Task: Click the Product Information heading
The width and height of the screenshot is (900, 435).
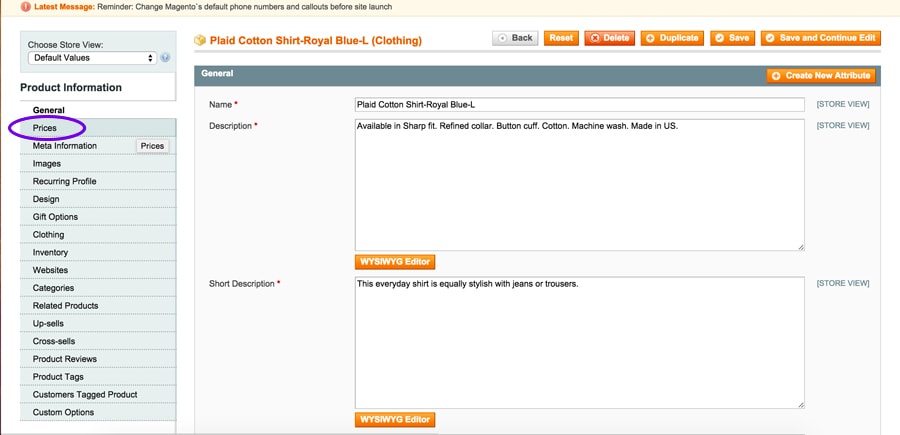Action: (71, 87)
